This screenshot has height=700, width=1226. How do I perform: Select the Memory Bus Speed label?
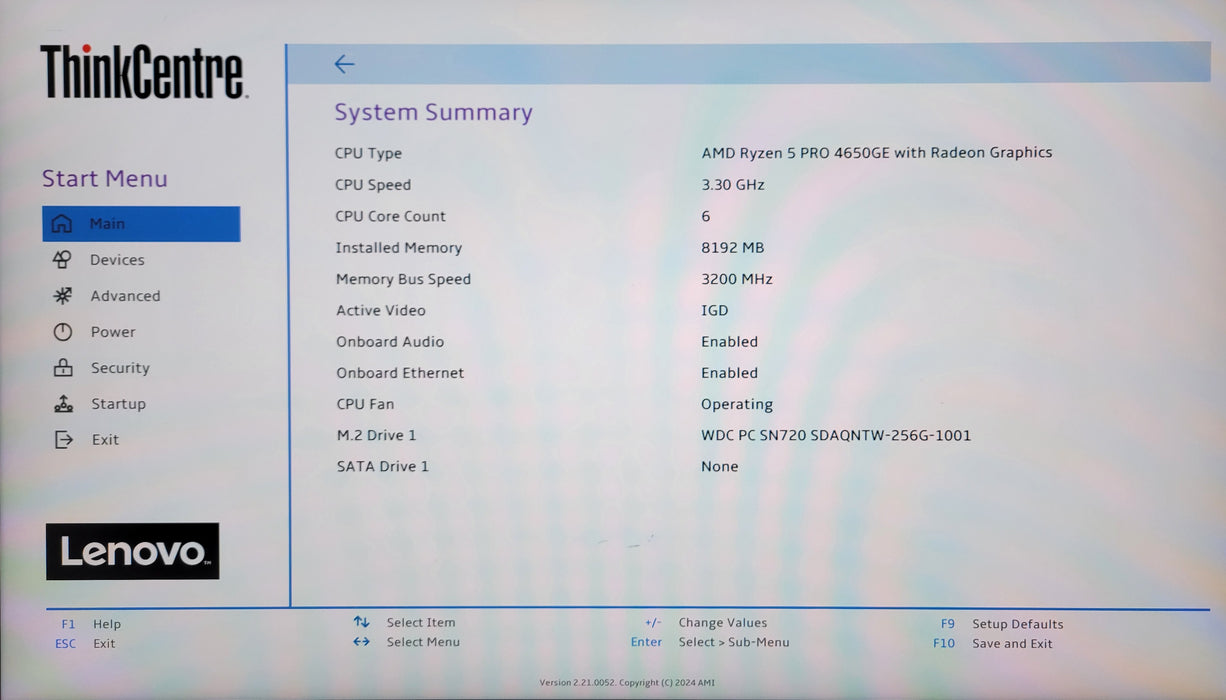[x=403, y=279]
